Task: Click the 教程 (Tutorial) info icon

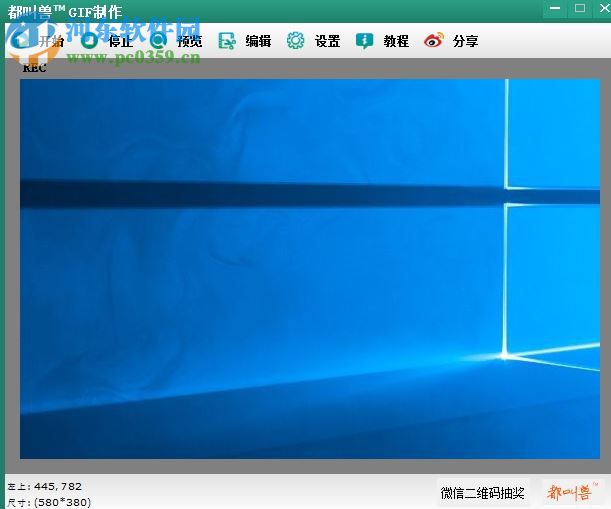Action: tap(364, 41)
